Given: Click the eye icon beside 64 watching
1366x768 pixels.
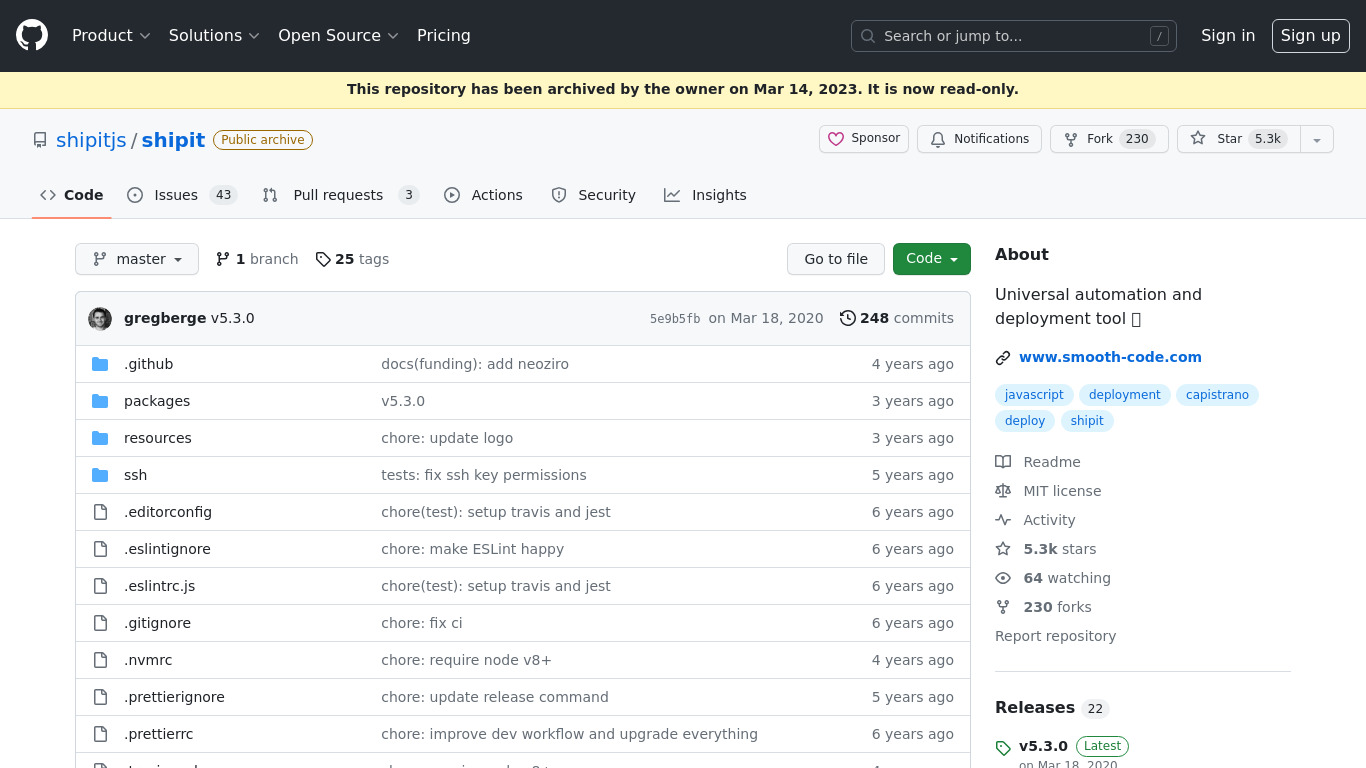Looking at the screenshot, I should [1003, 578].
